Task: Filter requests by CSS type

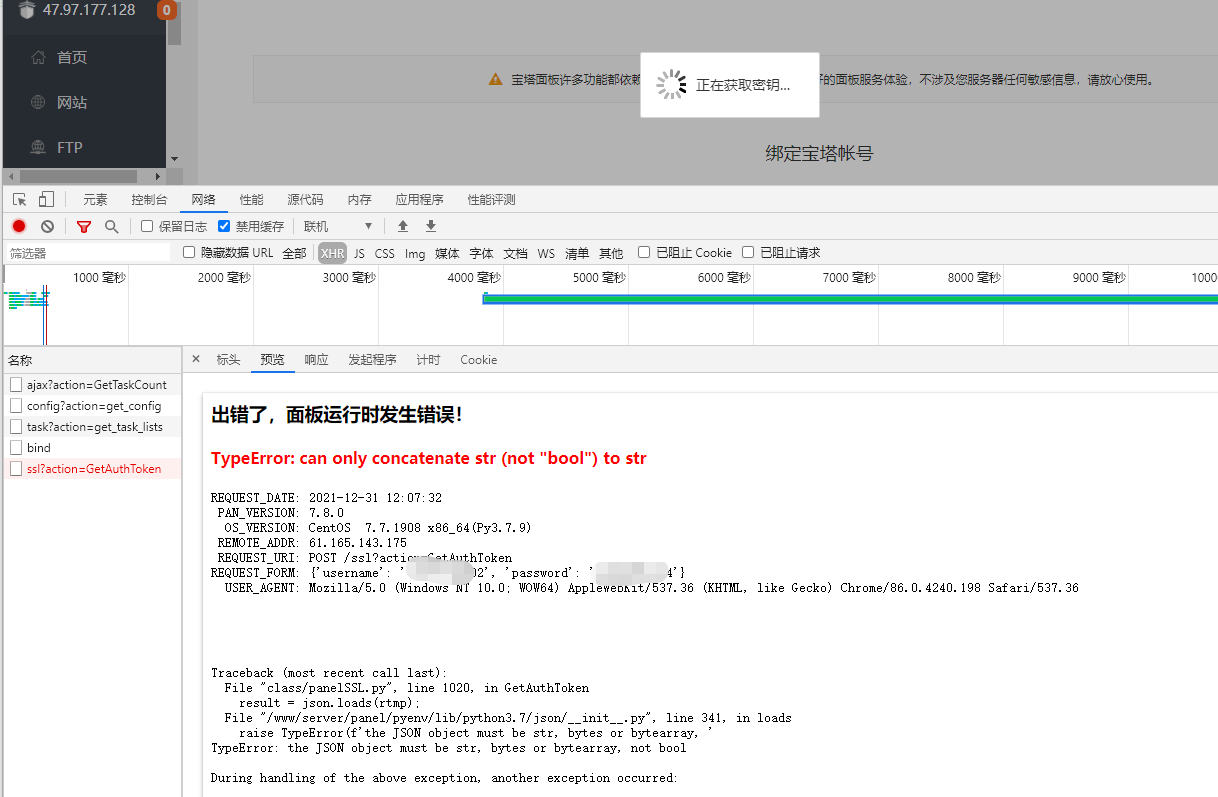Action: click(x=385, y=253)
